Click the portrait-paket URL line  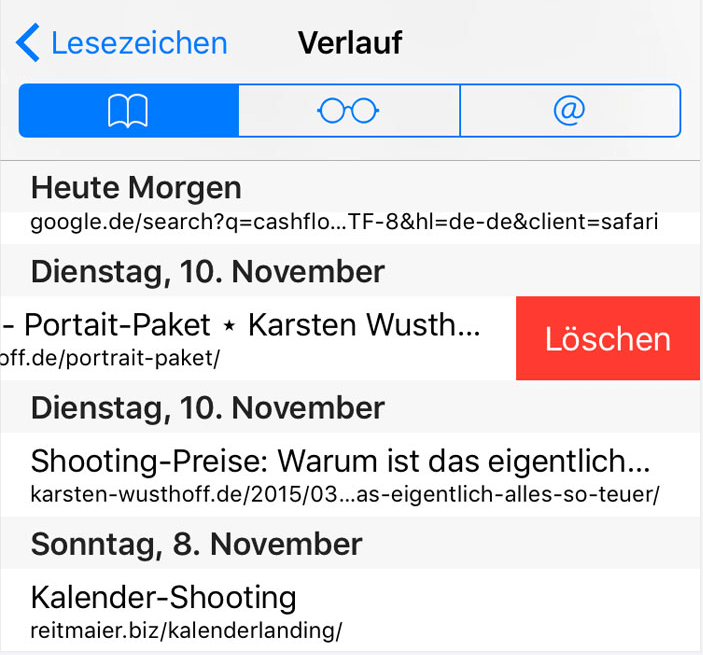click(110, 357)
